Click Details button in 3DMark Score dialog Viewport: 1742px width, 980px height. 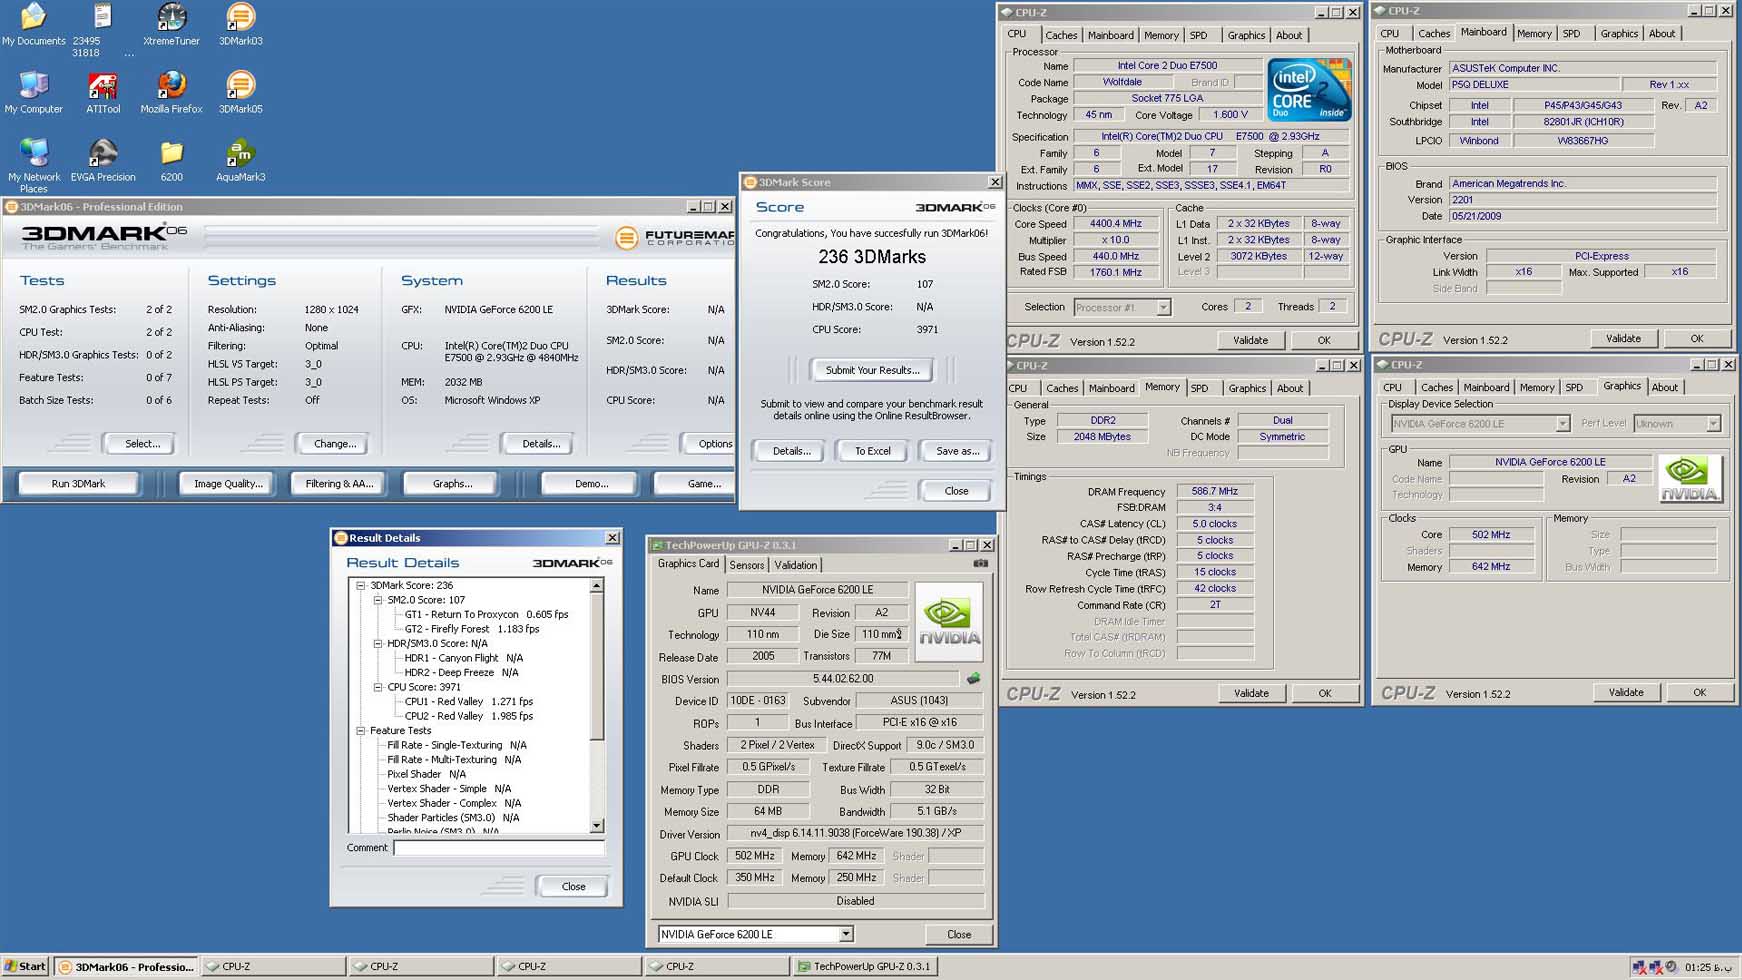click(791, 451)
